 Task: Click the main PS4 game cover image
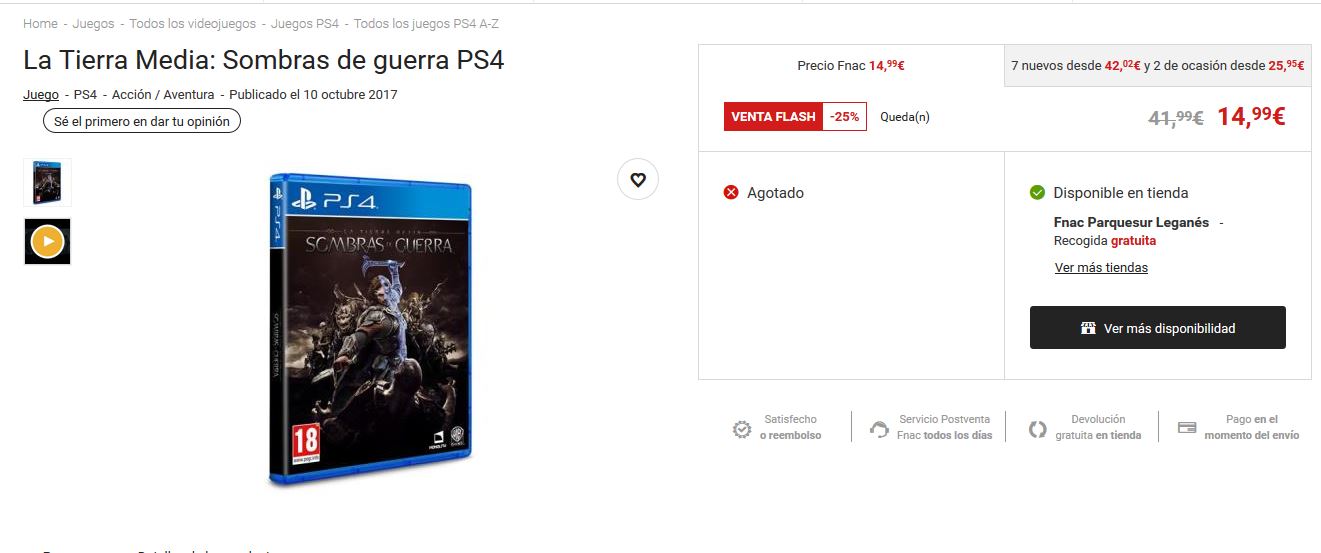pos(370,329)
